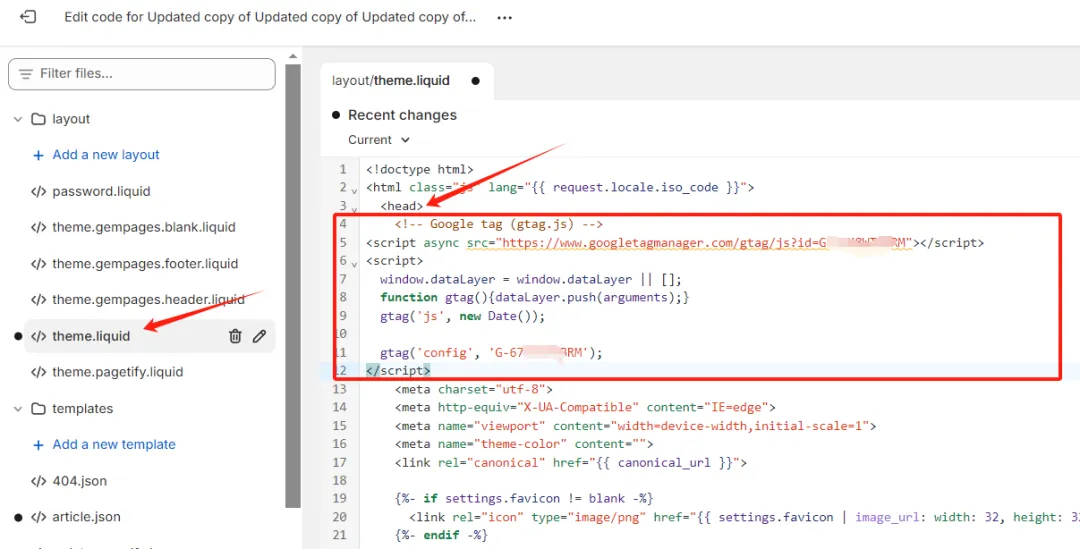Screen dimensions: 1080x549
Task: Open theme.gempages.header.liquid file
Action: click(148, 300)
